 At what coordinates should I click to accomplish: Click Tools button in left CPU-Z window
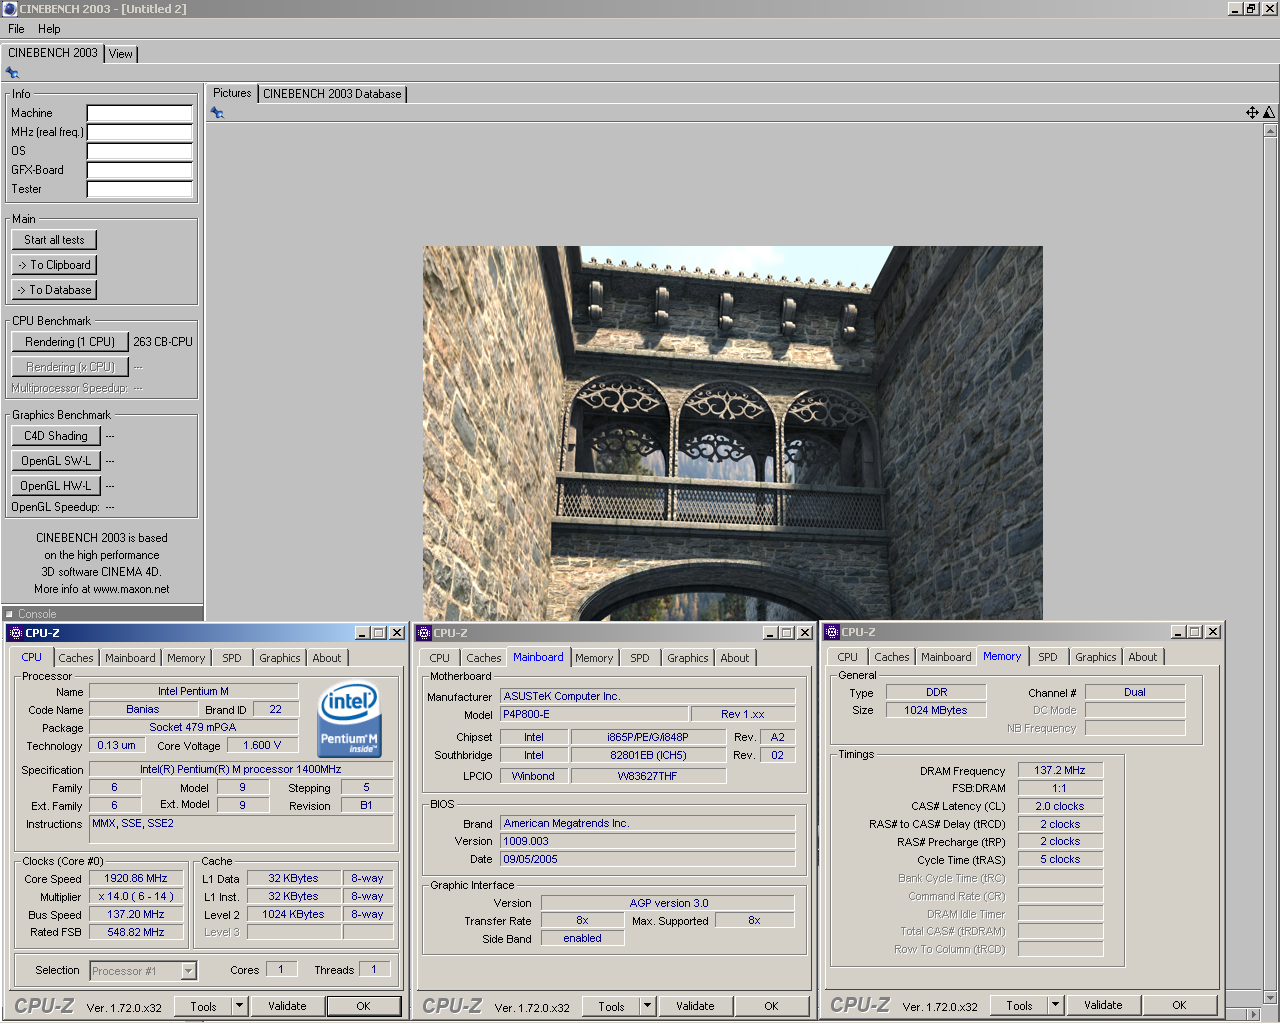[204, 1006]
